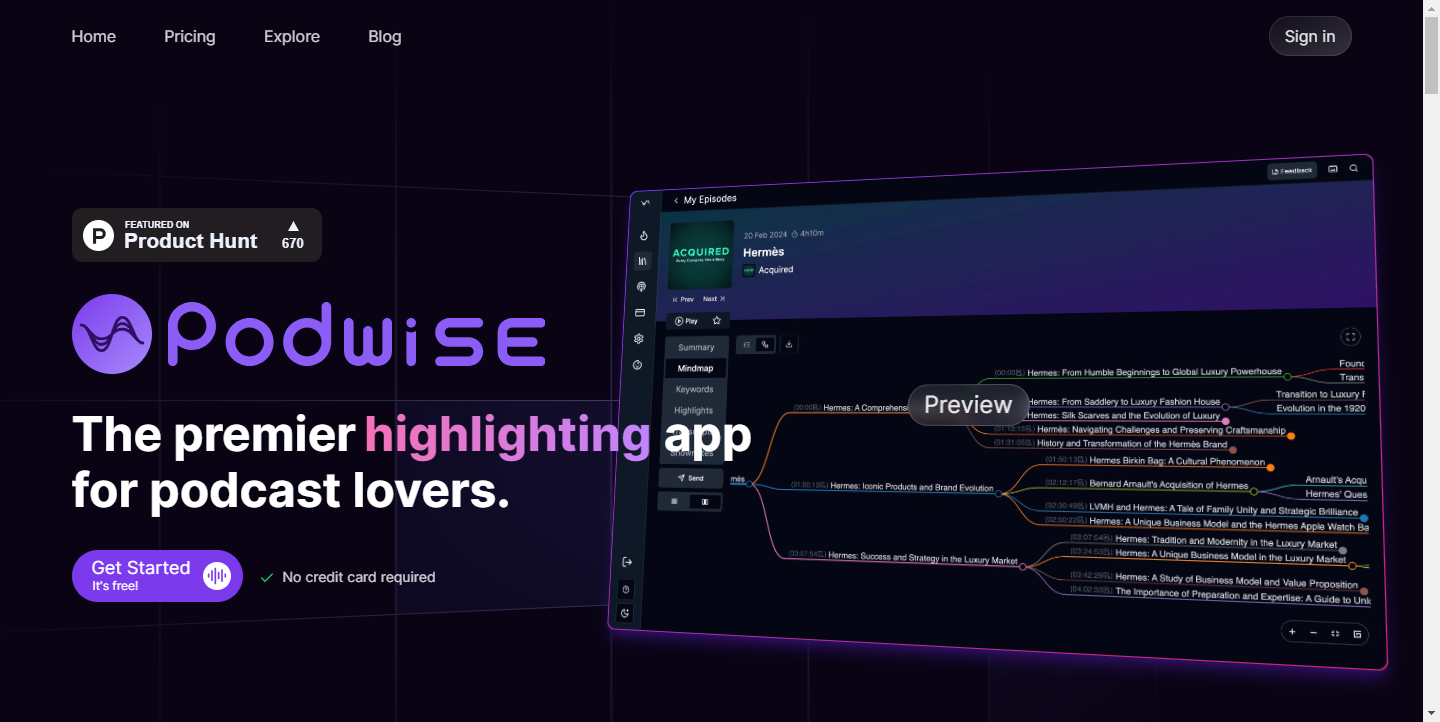
Task: Click the Send button in the panel
Action: pos(690,478)
